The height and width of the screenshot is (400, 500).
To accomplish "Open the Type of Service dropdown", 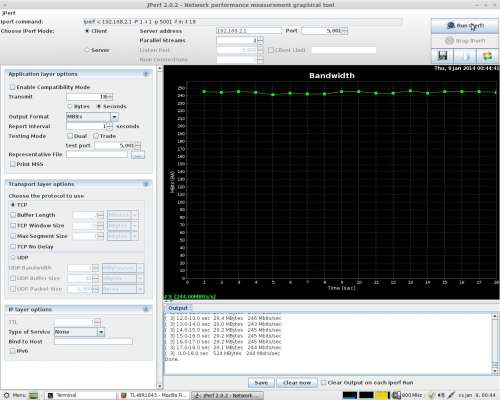I will pyautogui.click(x=101, y=332).
